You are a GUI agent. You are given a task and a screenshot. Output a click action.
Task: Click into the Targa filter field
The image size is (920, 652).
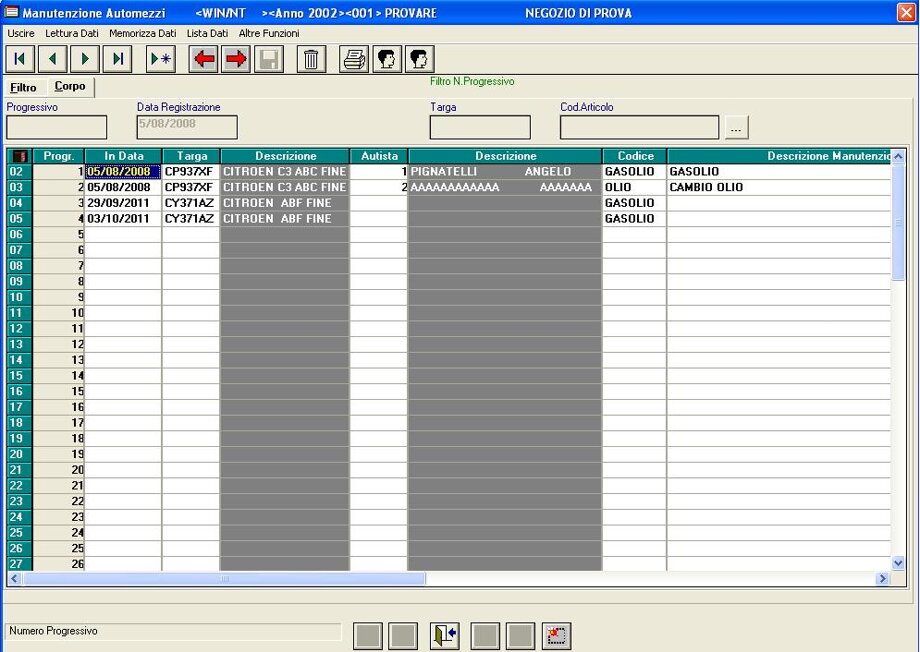[480, 128]
